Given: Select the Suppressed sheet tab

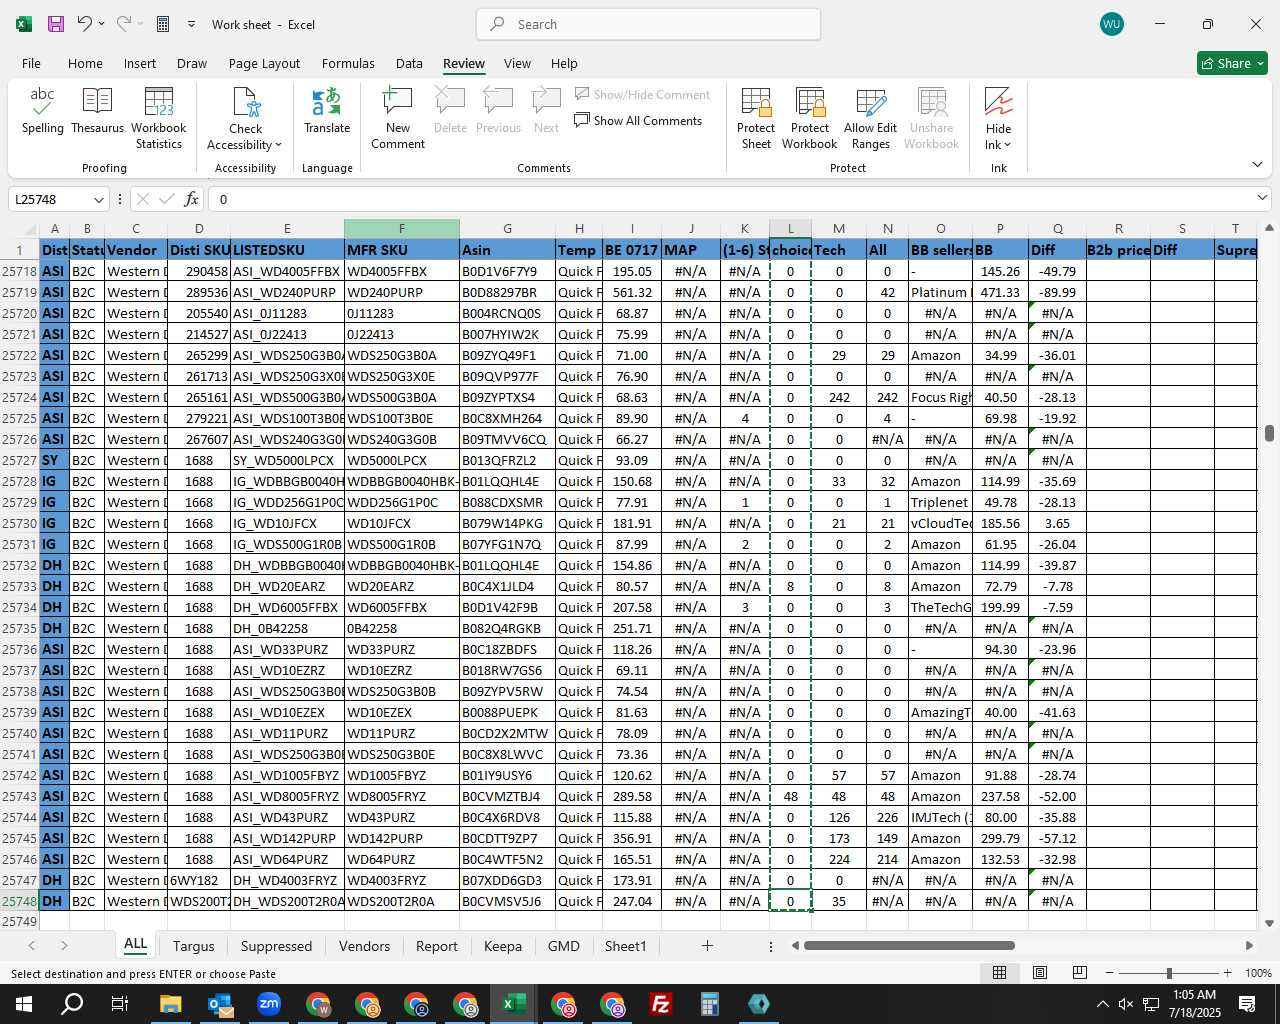Looking at the screenshot, I should pos(276,946).
